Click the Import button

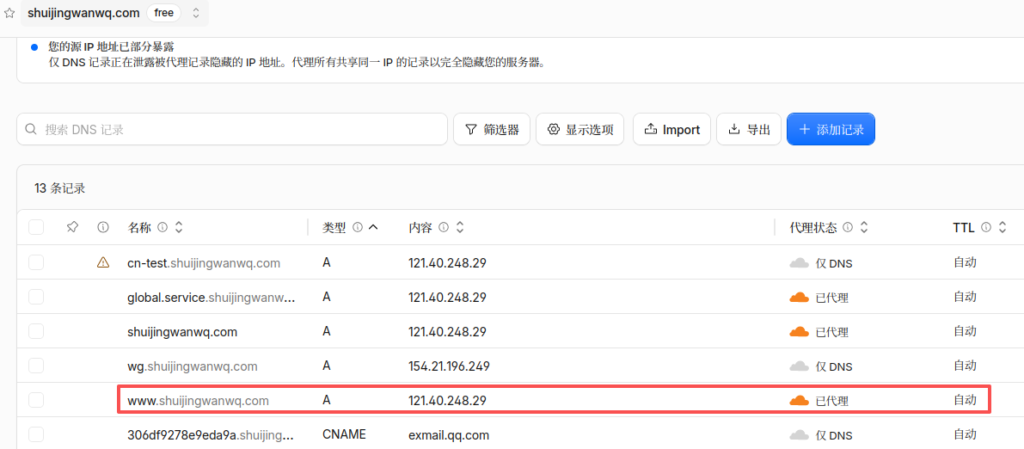point(672,129)
